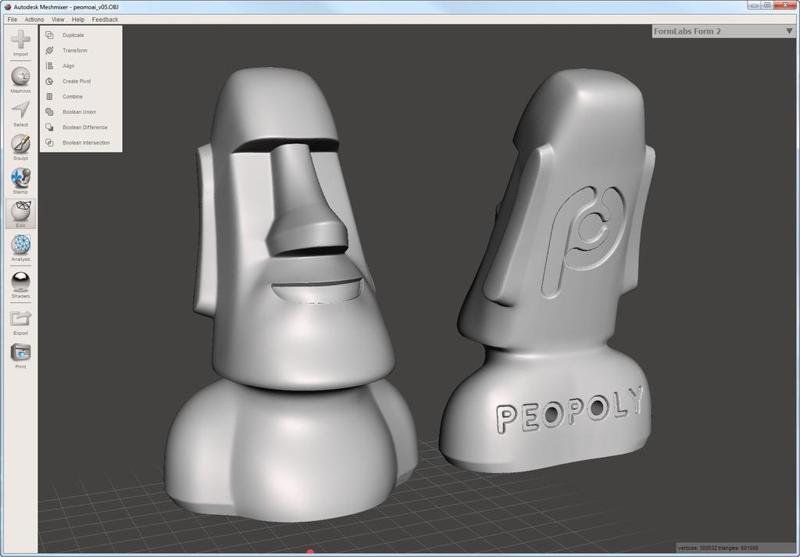Image resolution: width=800 pixels, height=557 pixels.
Task: Click the Boolean Union icon
Action: coord(49,112)
